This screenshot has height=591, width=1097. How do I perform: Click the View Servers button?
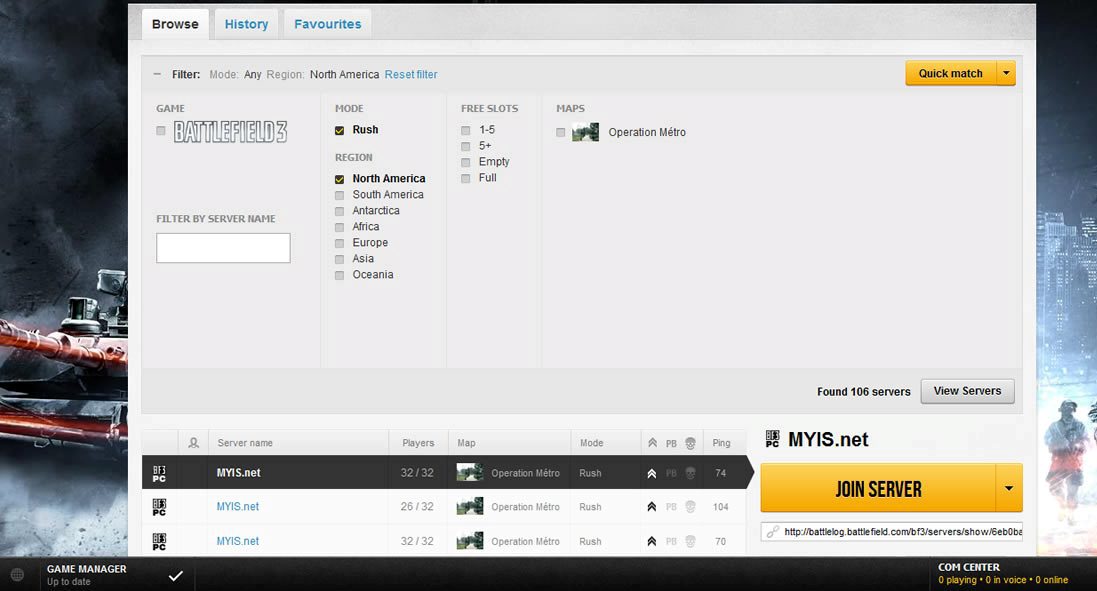click(967, 391)
